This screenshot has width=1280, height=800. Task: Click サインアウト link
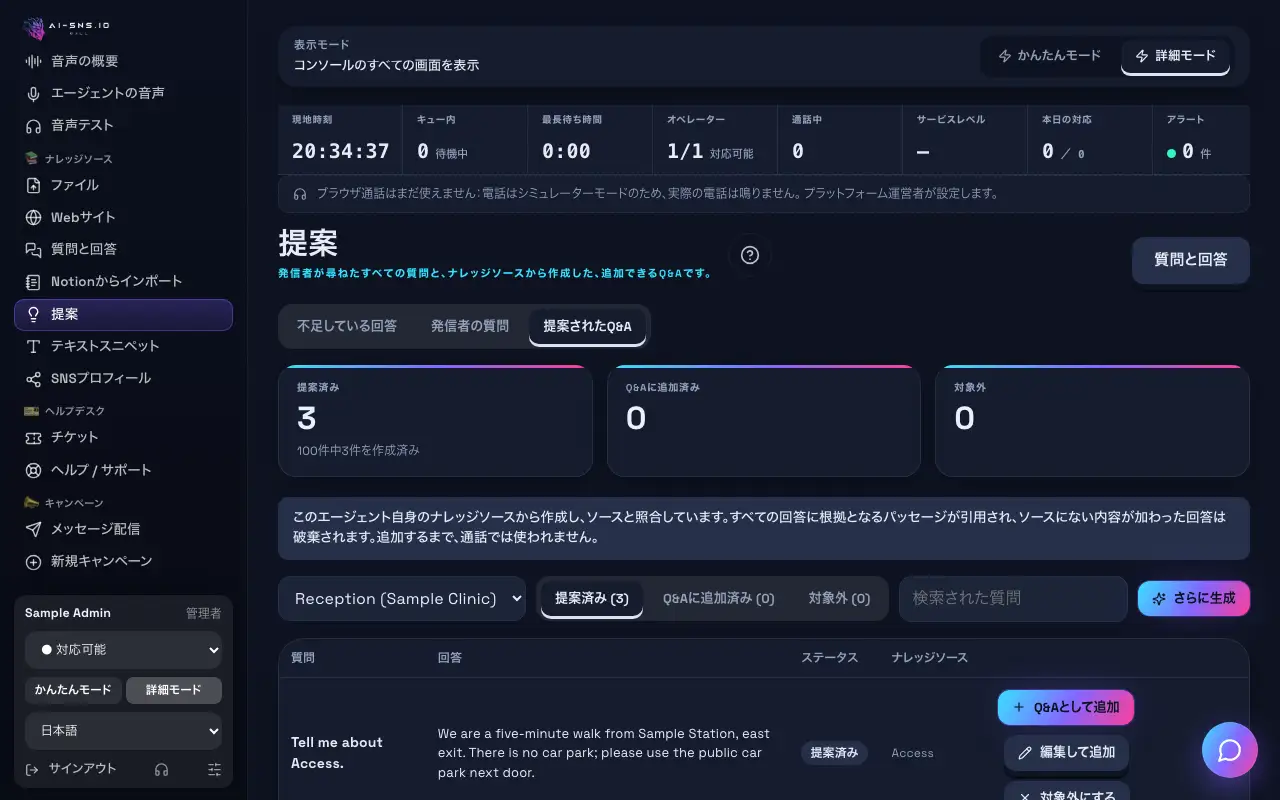(x=72, y=769)
